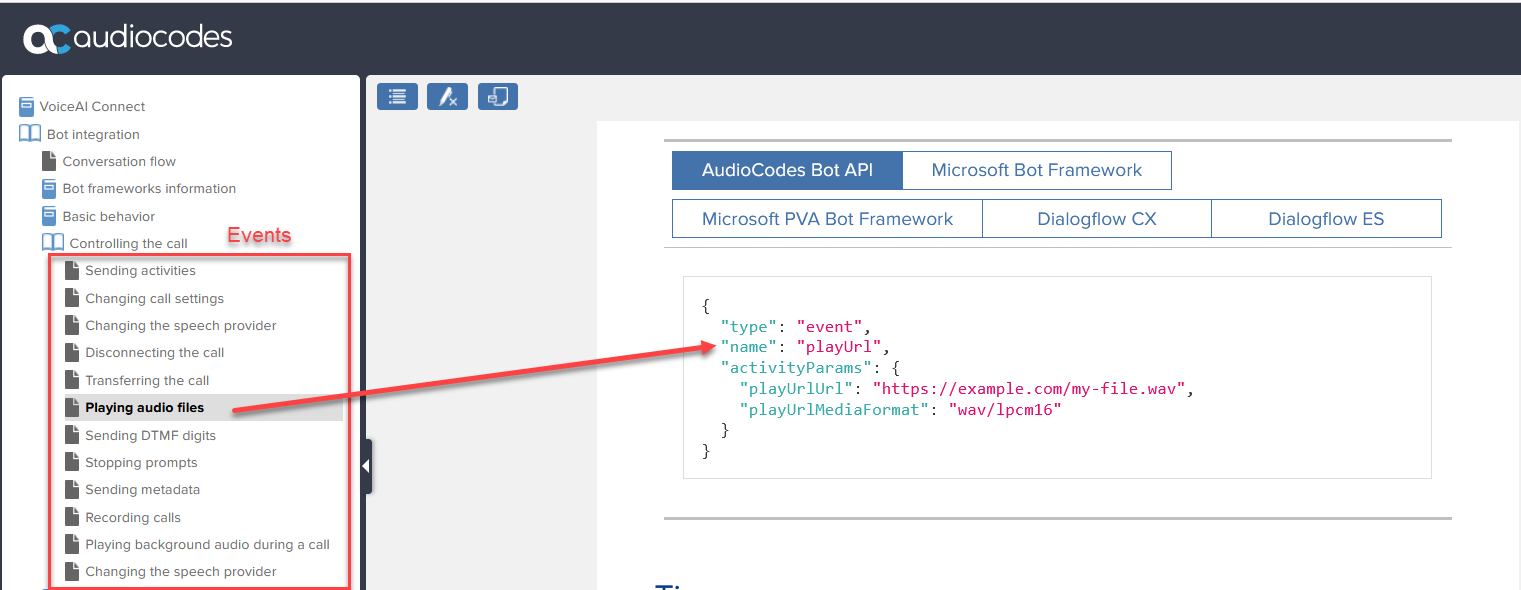Collapse the Controlling the call section
Screen dimensions: 1521x590
pos(52,243)
